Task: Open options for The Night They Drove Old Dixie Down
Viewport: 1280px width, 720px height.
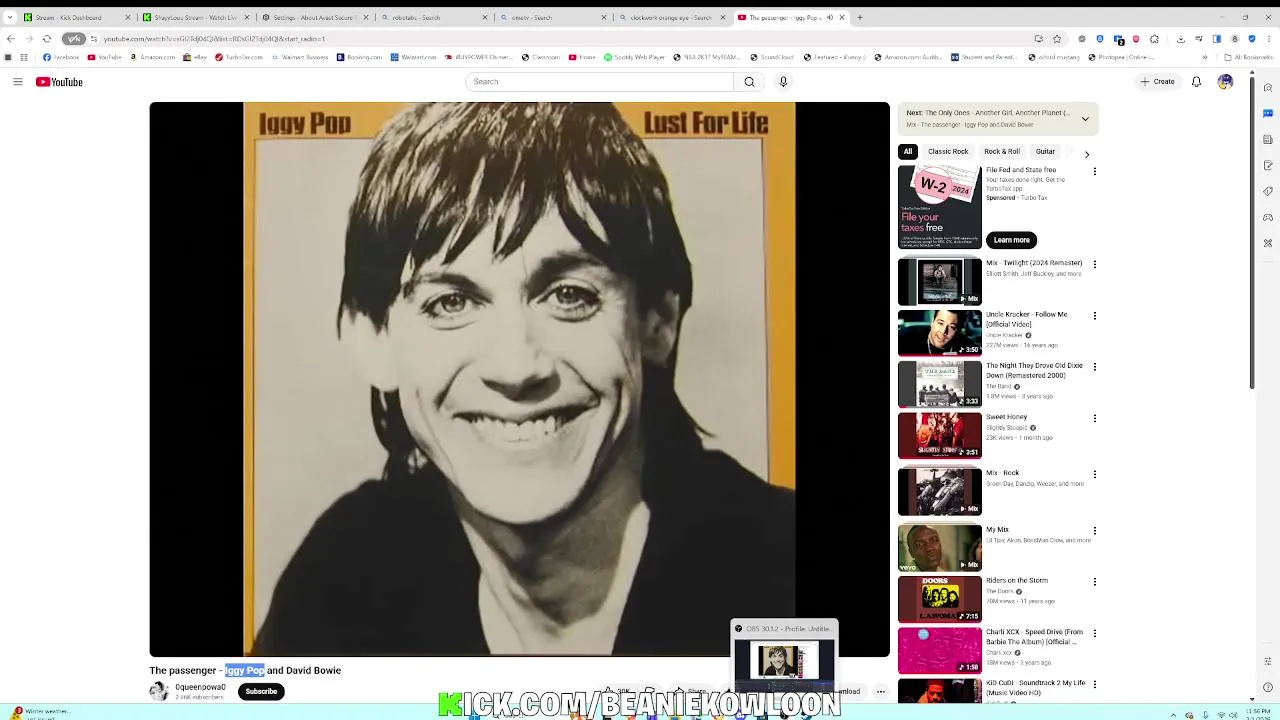Action: (x=1094, y=367)
